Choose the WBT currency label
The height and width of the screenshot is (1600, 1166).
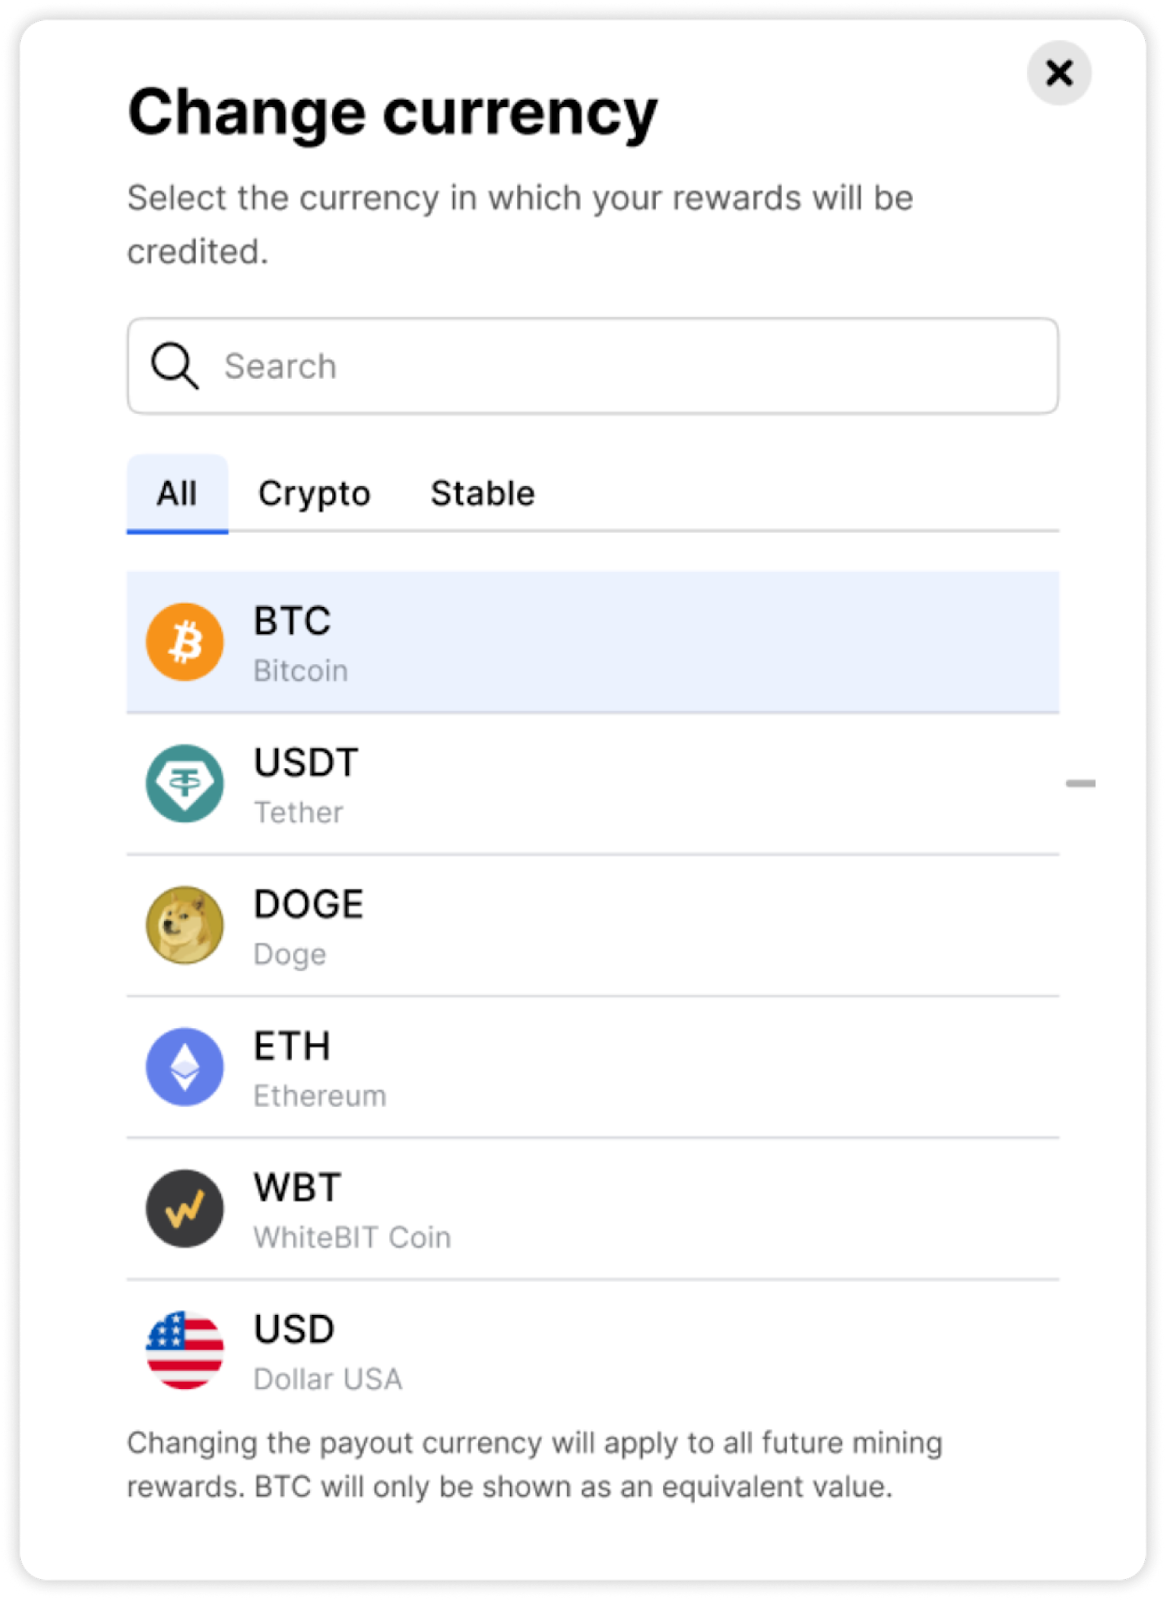point(298,1188)
